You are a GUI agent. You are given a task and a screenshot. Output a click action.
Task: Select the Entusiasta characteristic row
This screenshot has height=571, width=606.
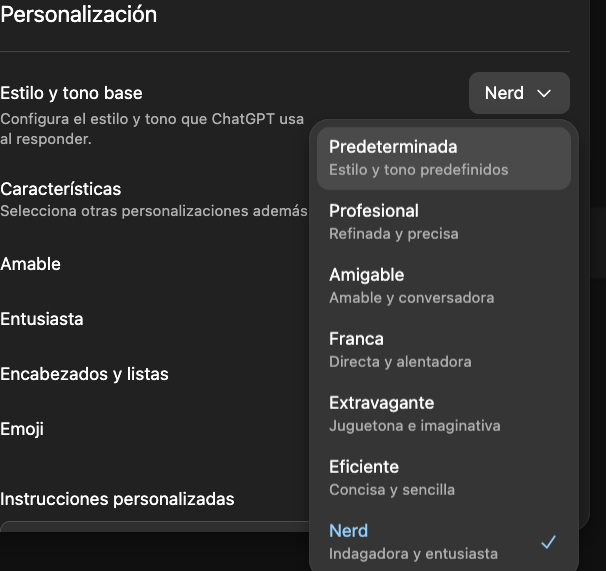[42, 319]
